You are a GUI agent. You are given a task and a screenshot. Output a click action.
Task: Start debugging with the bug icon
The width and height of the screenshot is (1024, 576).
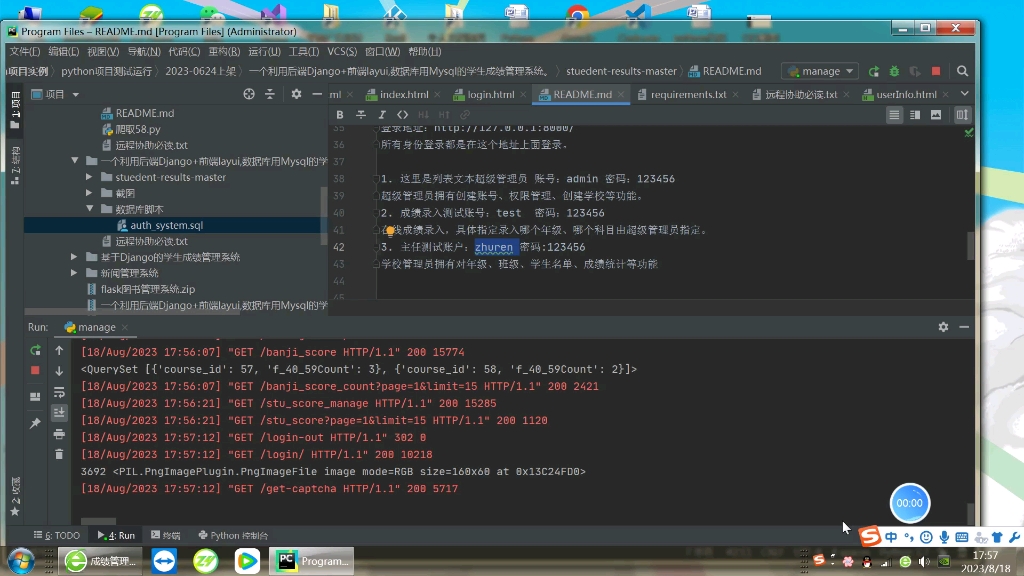tap(894, 71)
